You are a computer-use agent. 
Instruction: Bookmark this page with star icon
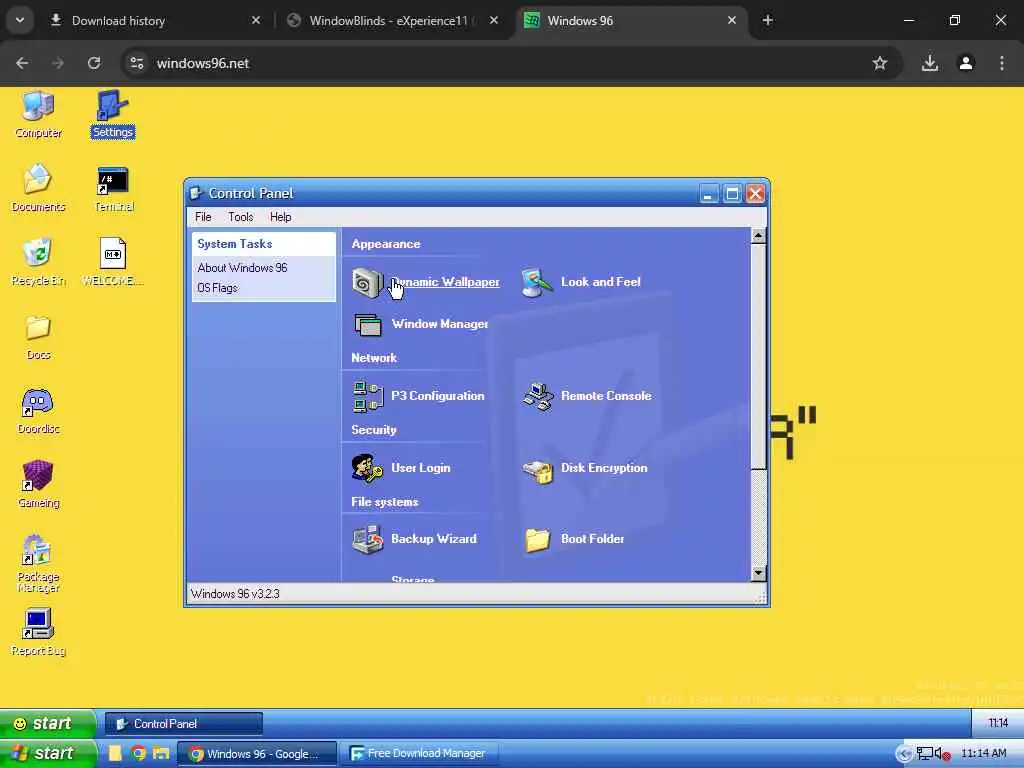click(x=880, y=63)
